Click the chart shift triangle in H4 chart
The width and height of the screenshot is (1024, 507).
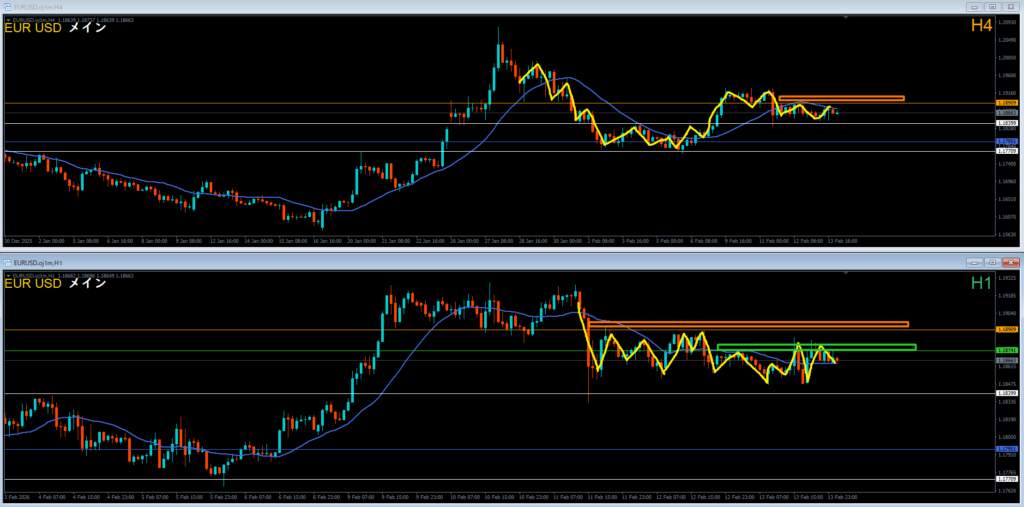[x=846, y=20]
